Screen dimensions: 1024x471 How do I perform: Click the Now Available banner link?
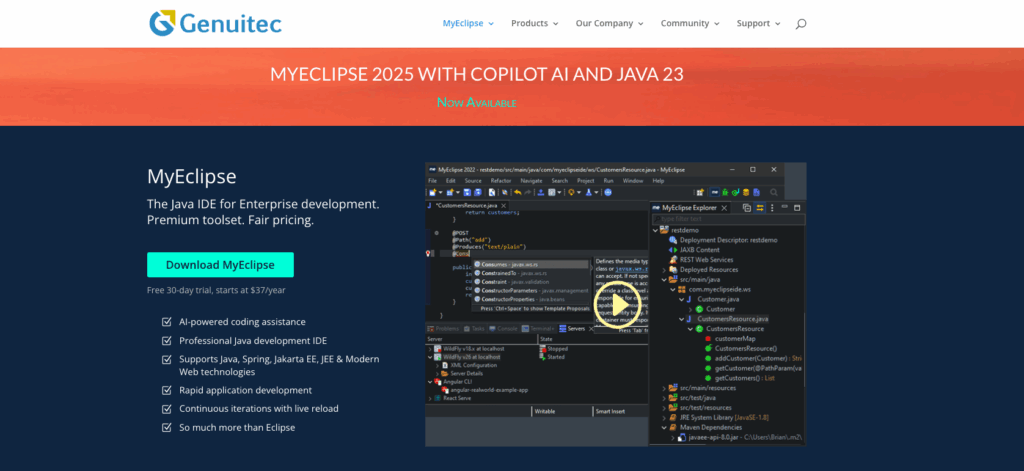pos(477,102)
